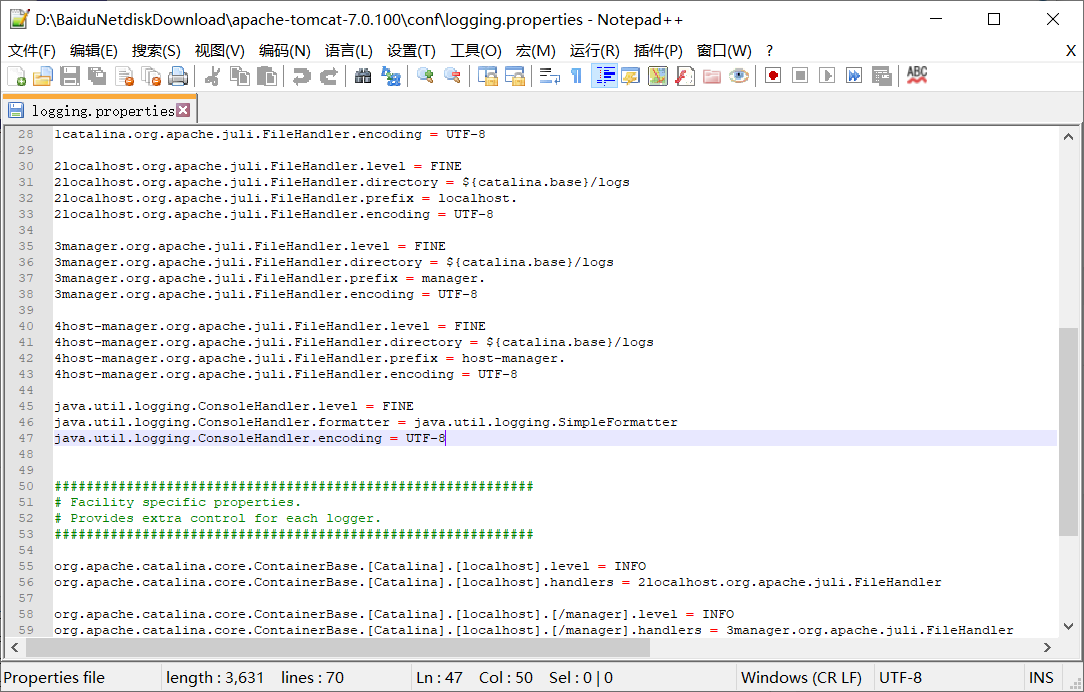Click the vertical scrollbar thumb
This screenshot has height=692, width=1084.
coord(1068,431)
